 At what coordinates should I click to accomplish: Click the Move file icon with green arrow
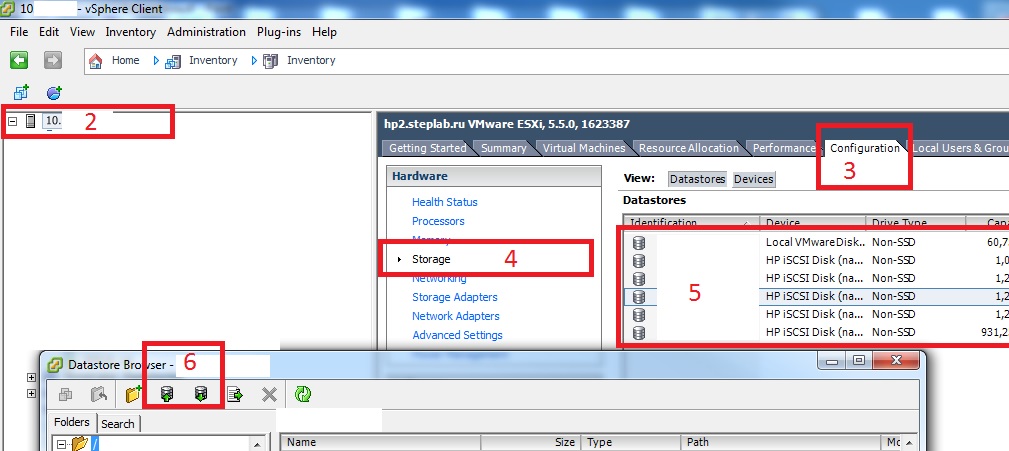(235, 394)
